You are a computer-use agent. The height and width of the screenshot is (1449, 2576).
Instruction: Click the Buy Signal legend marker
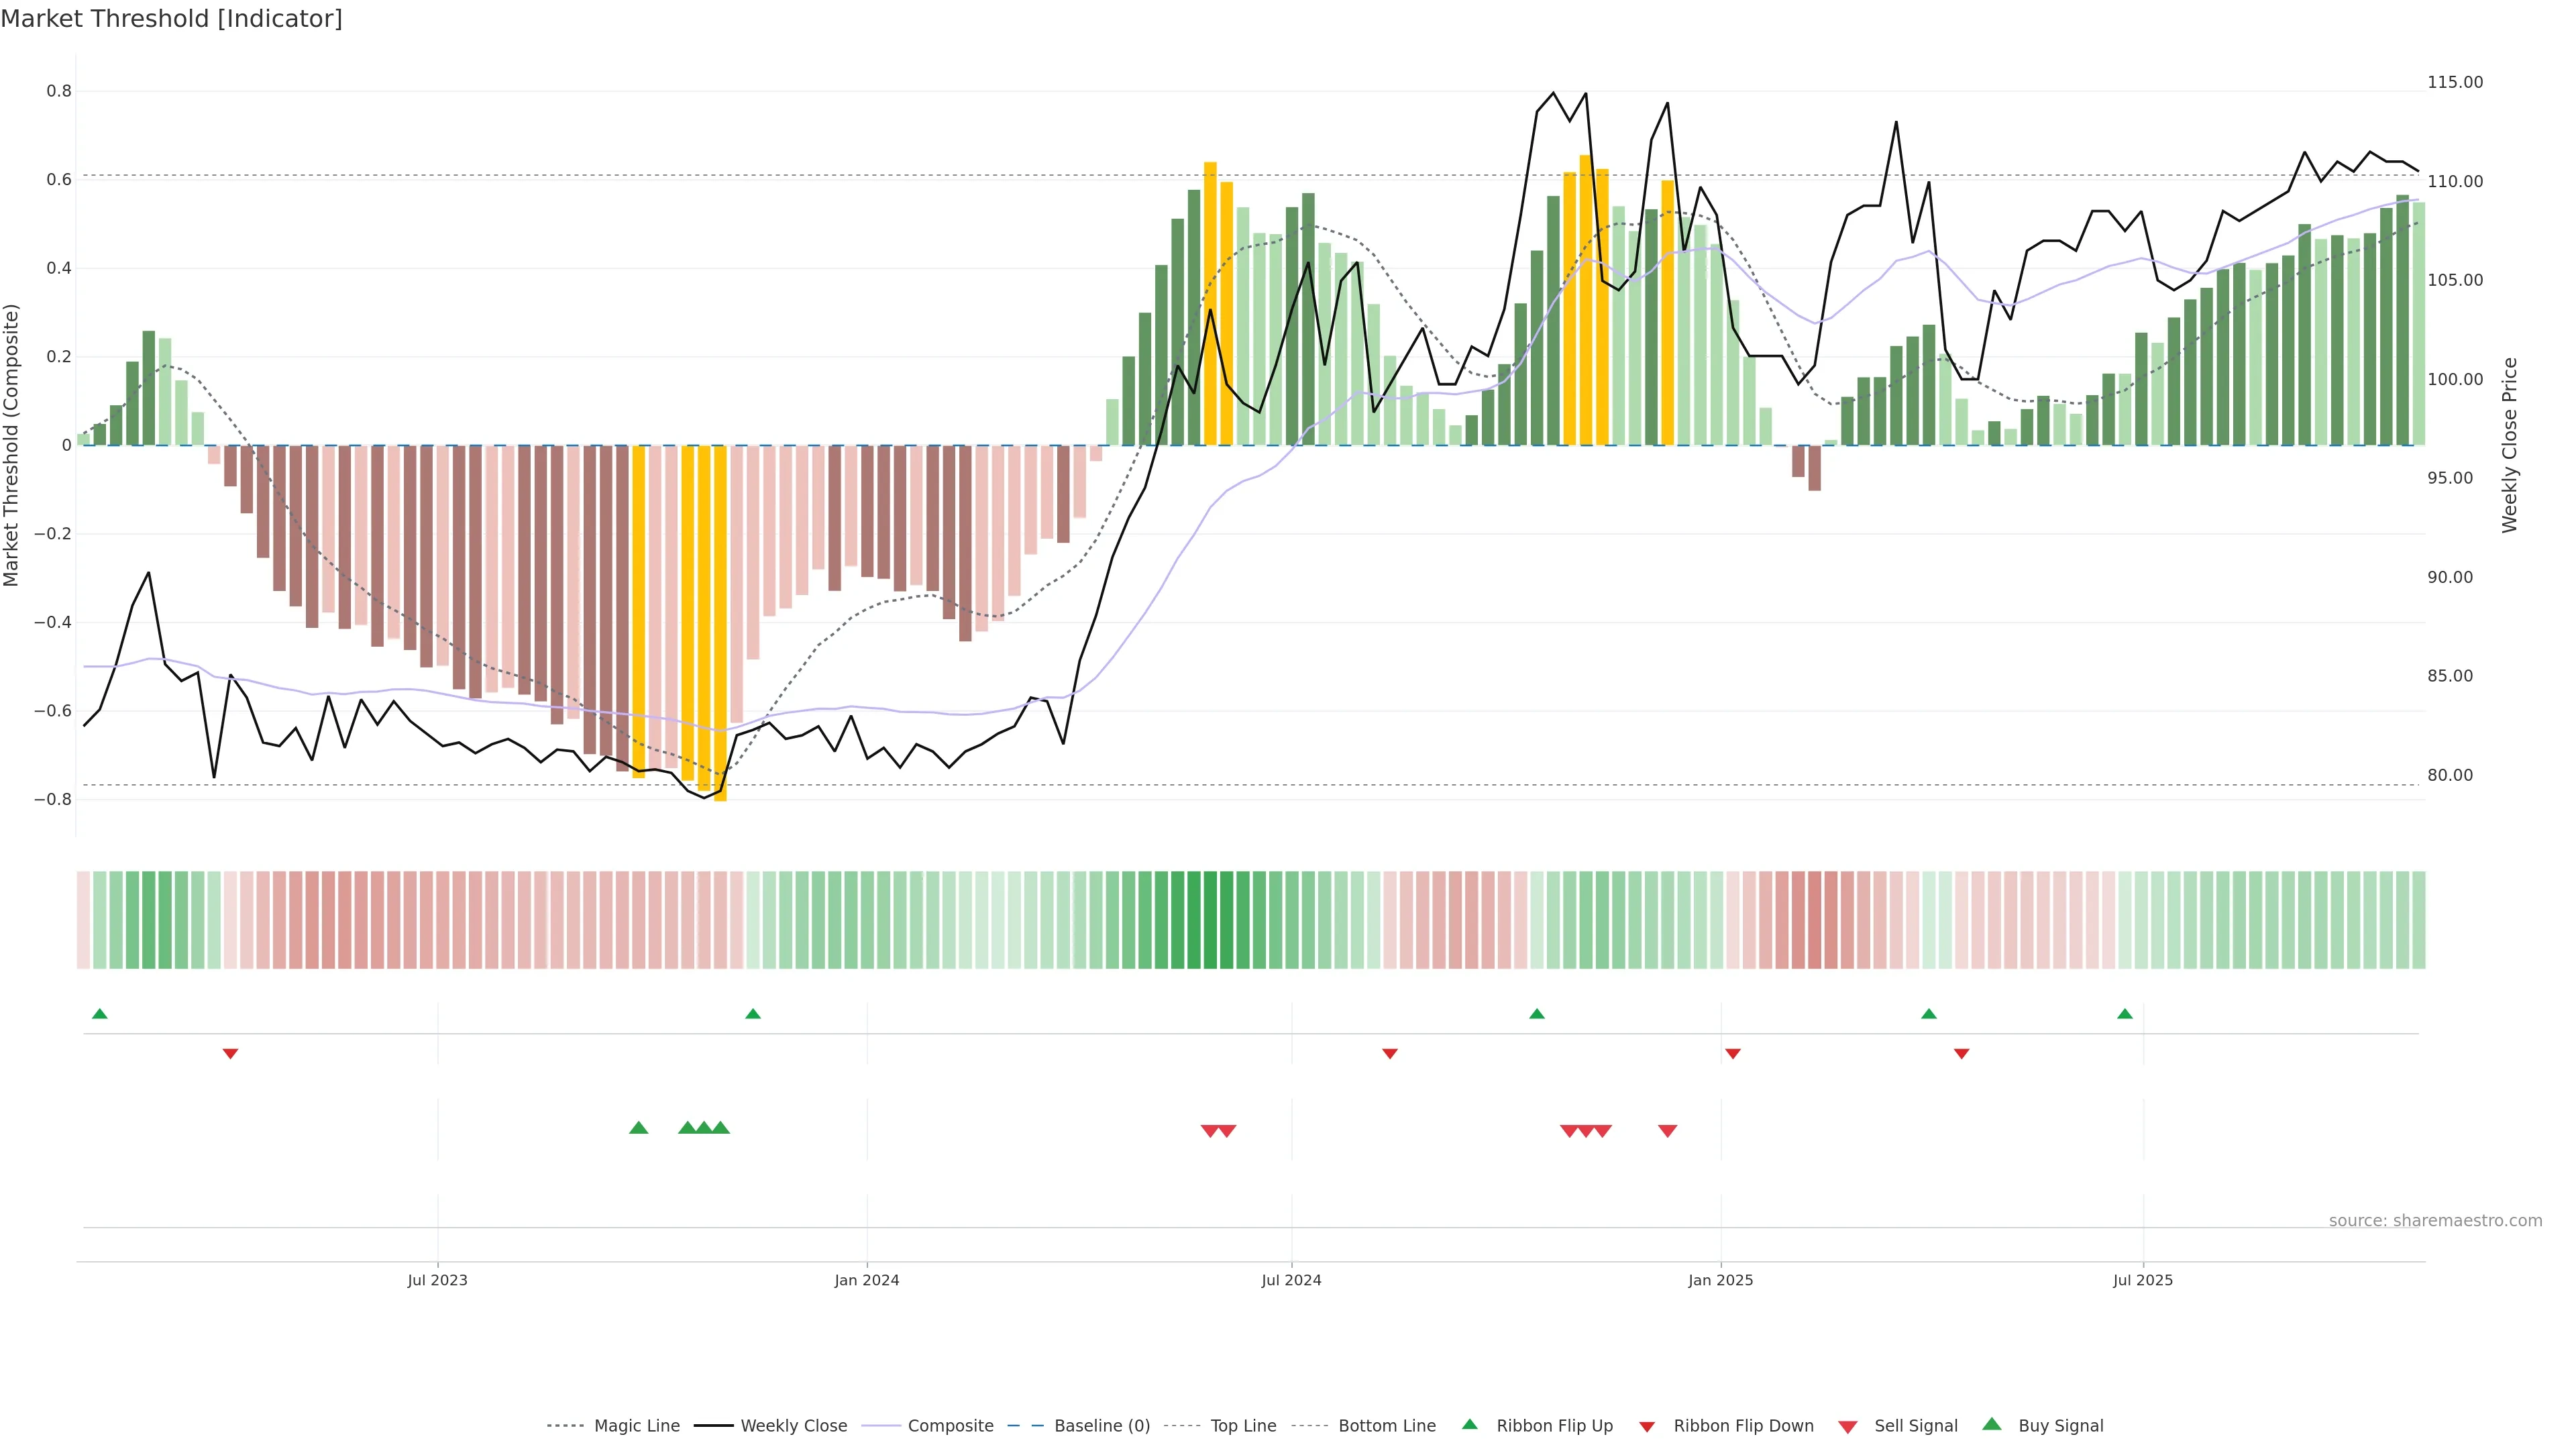pos(1992,1424)
